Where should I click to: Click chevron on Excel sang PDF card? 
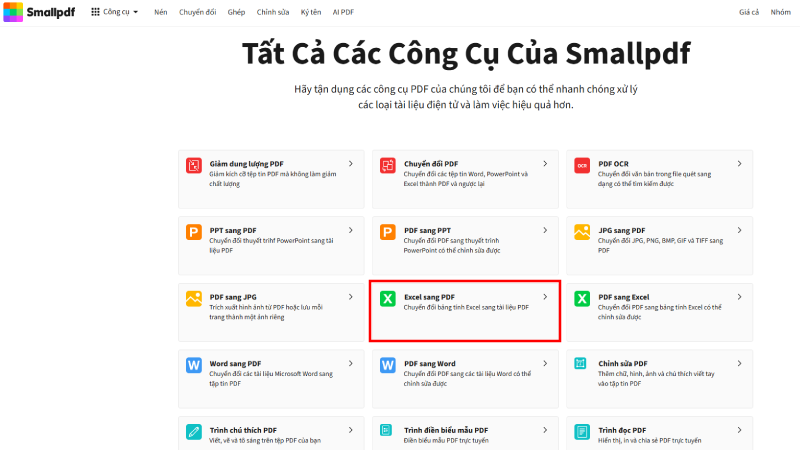click(x=545, y=297)
